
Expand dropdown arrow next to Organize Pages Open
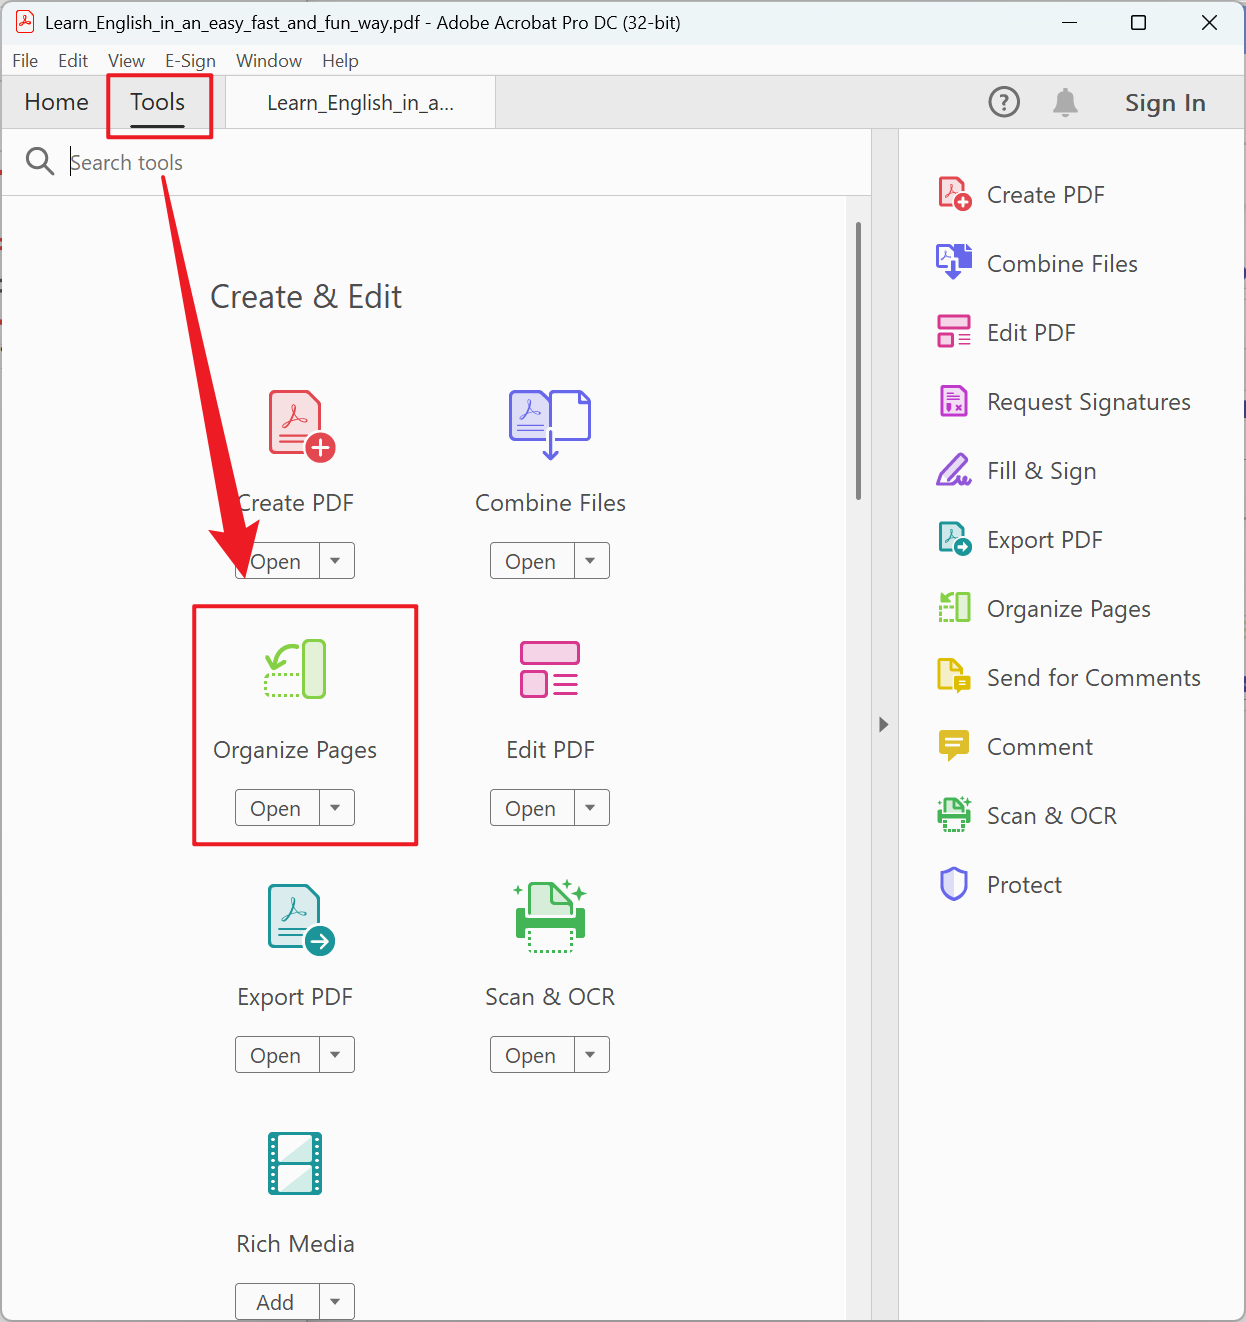pos(336,808)
